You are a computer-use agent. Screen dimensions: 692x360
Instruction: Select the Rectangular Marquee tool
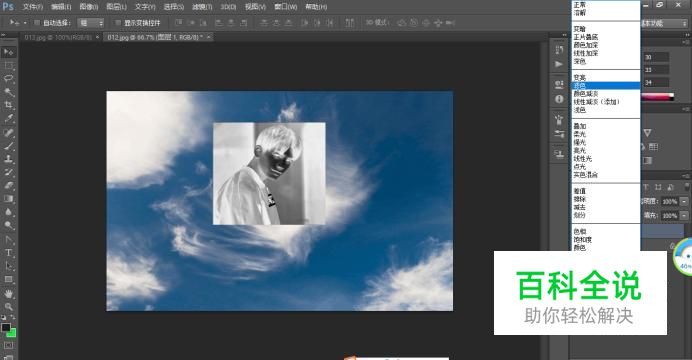click(8, 66)
